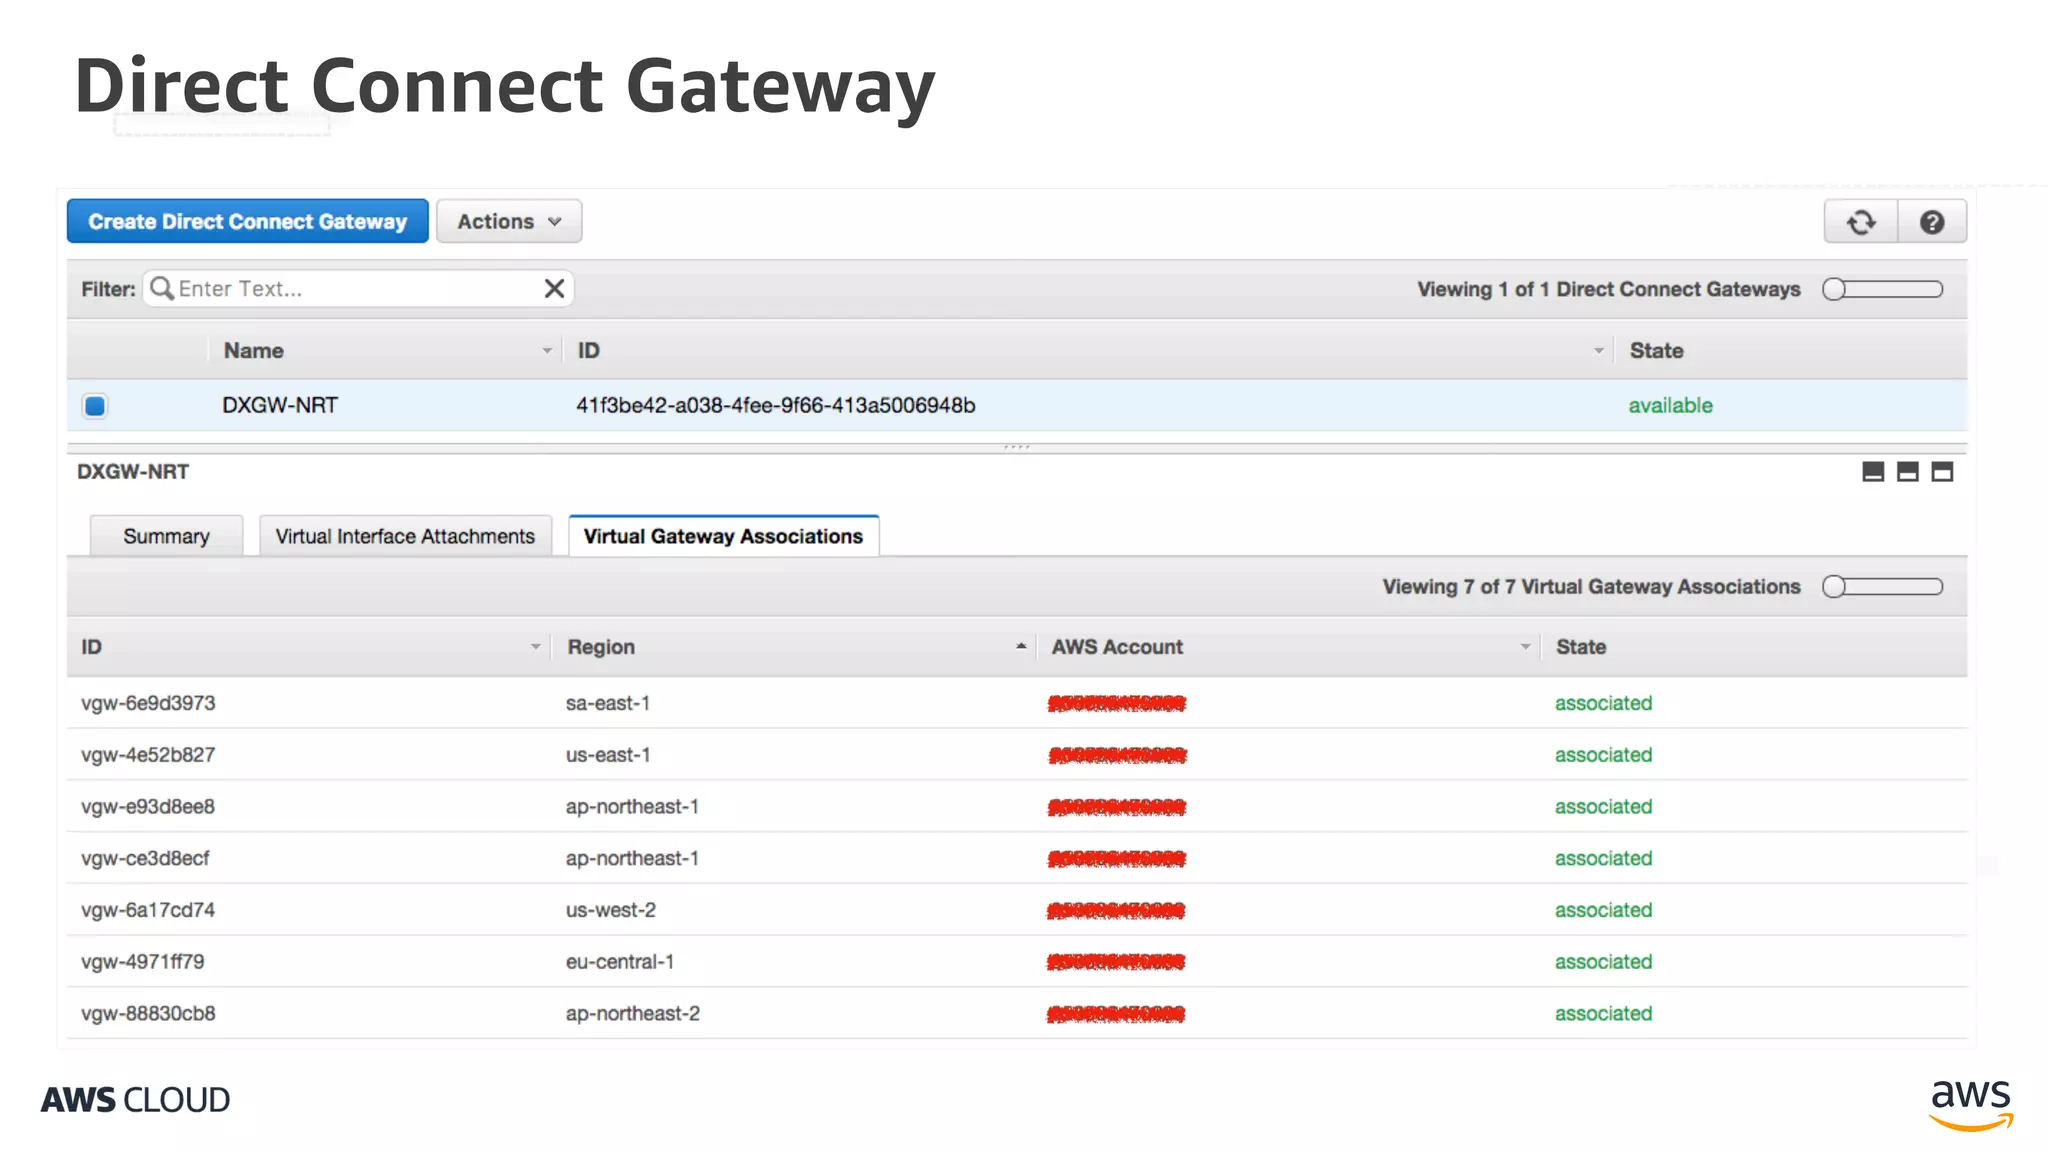Split pane using middle layout icon
This screenshot has width=2048, height=1152.
tap(1907, 472)
